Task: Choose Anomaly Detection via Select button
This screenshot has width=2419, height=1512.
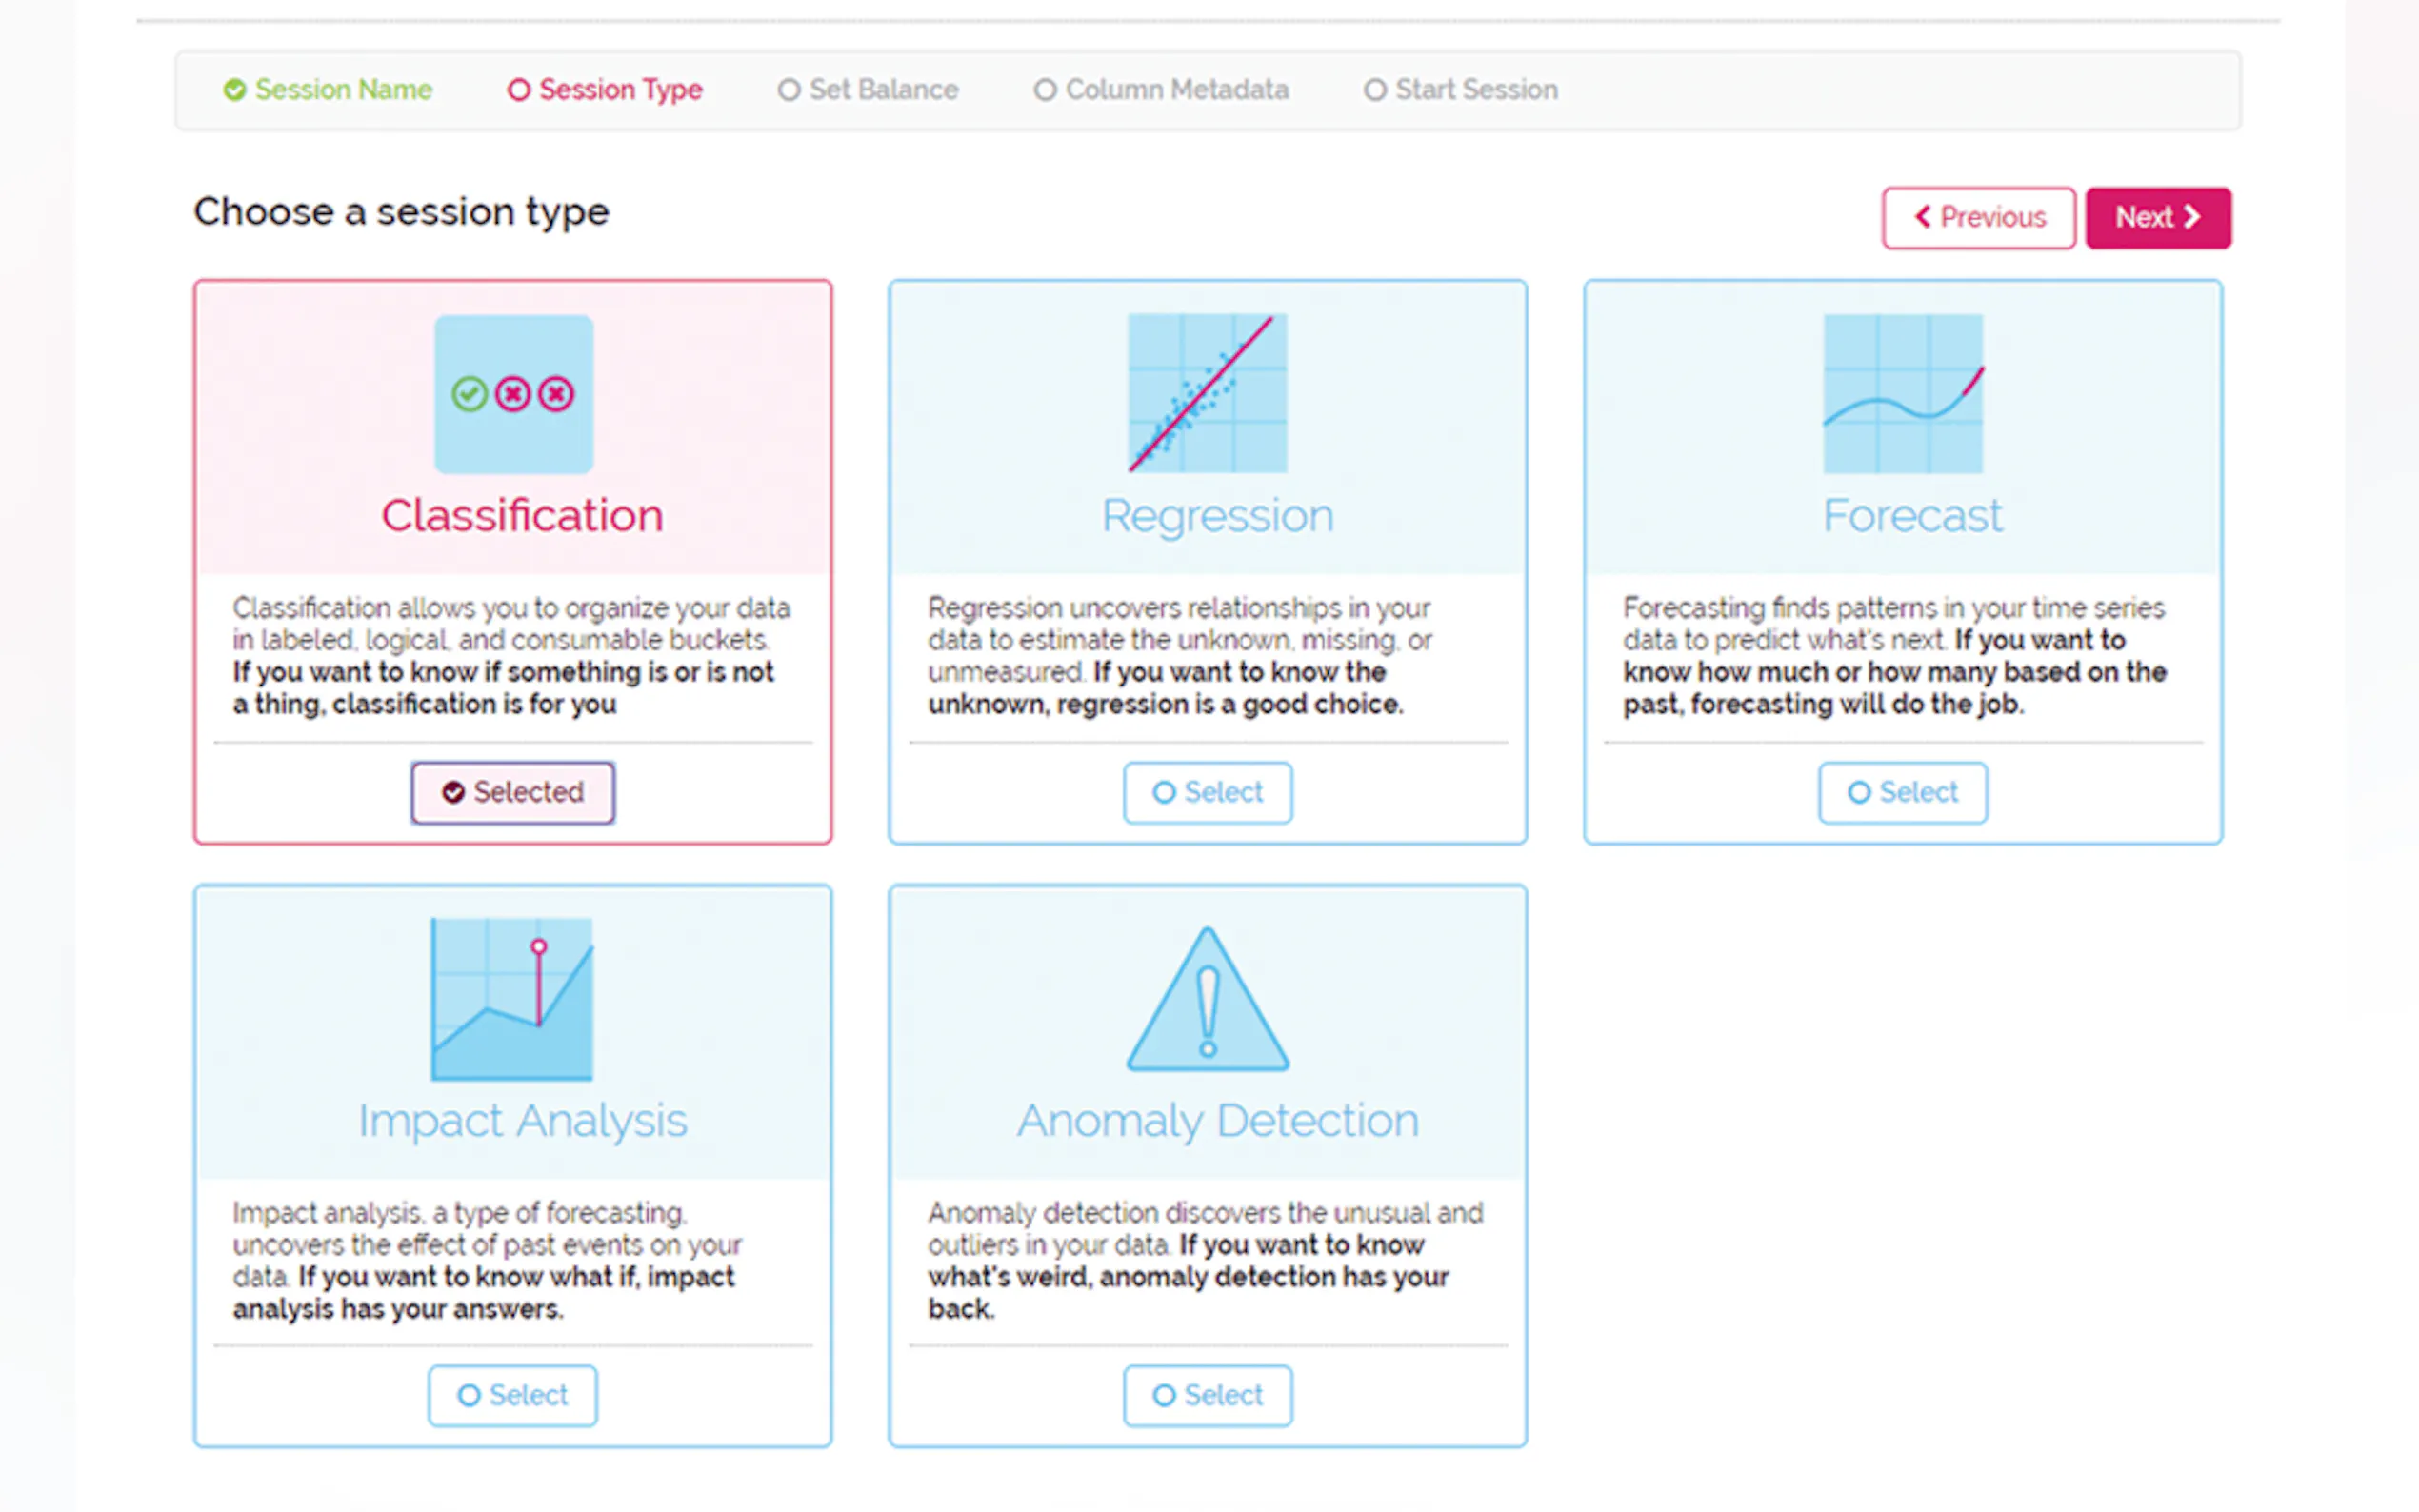Action: tap(1207, 1395)
